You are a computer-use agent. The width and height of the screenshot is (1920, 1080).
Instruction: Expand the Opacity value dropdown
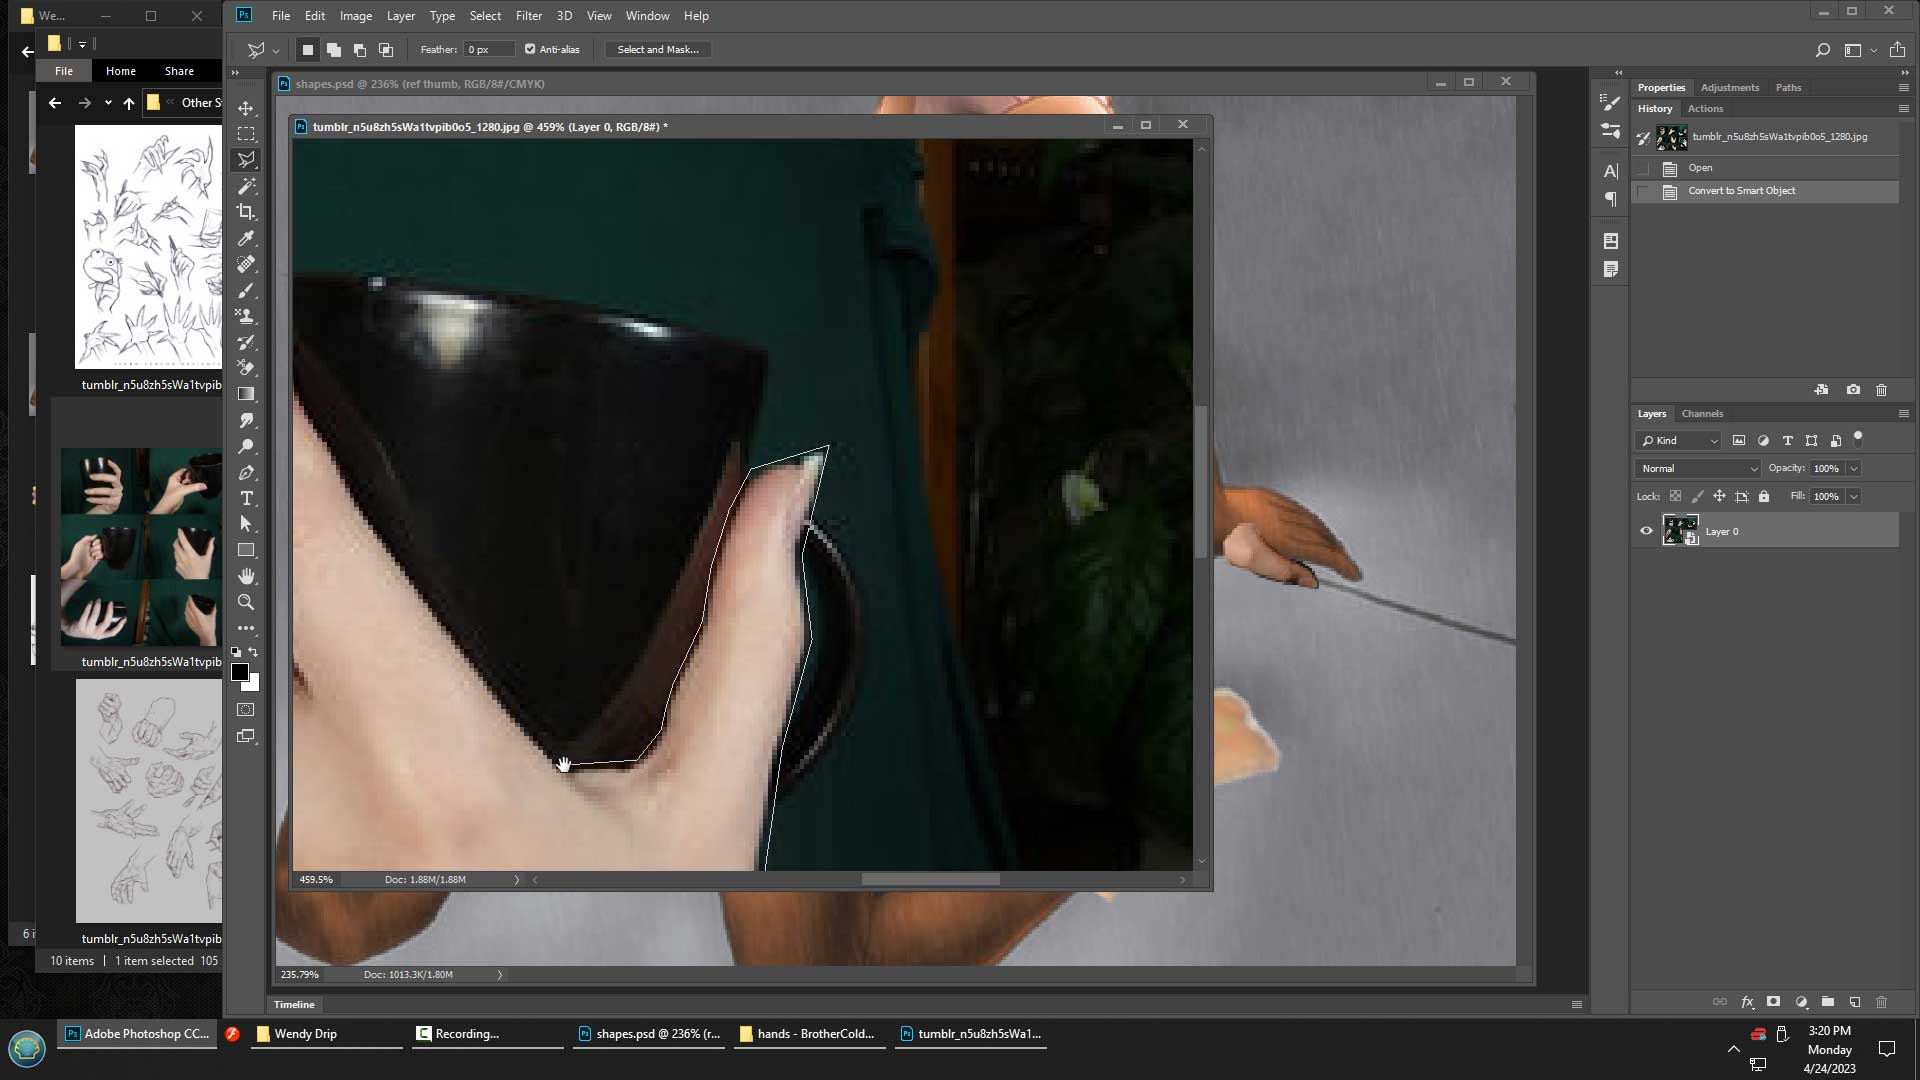(x=1853, y=468)
